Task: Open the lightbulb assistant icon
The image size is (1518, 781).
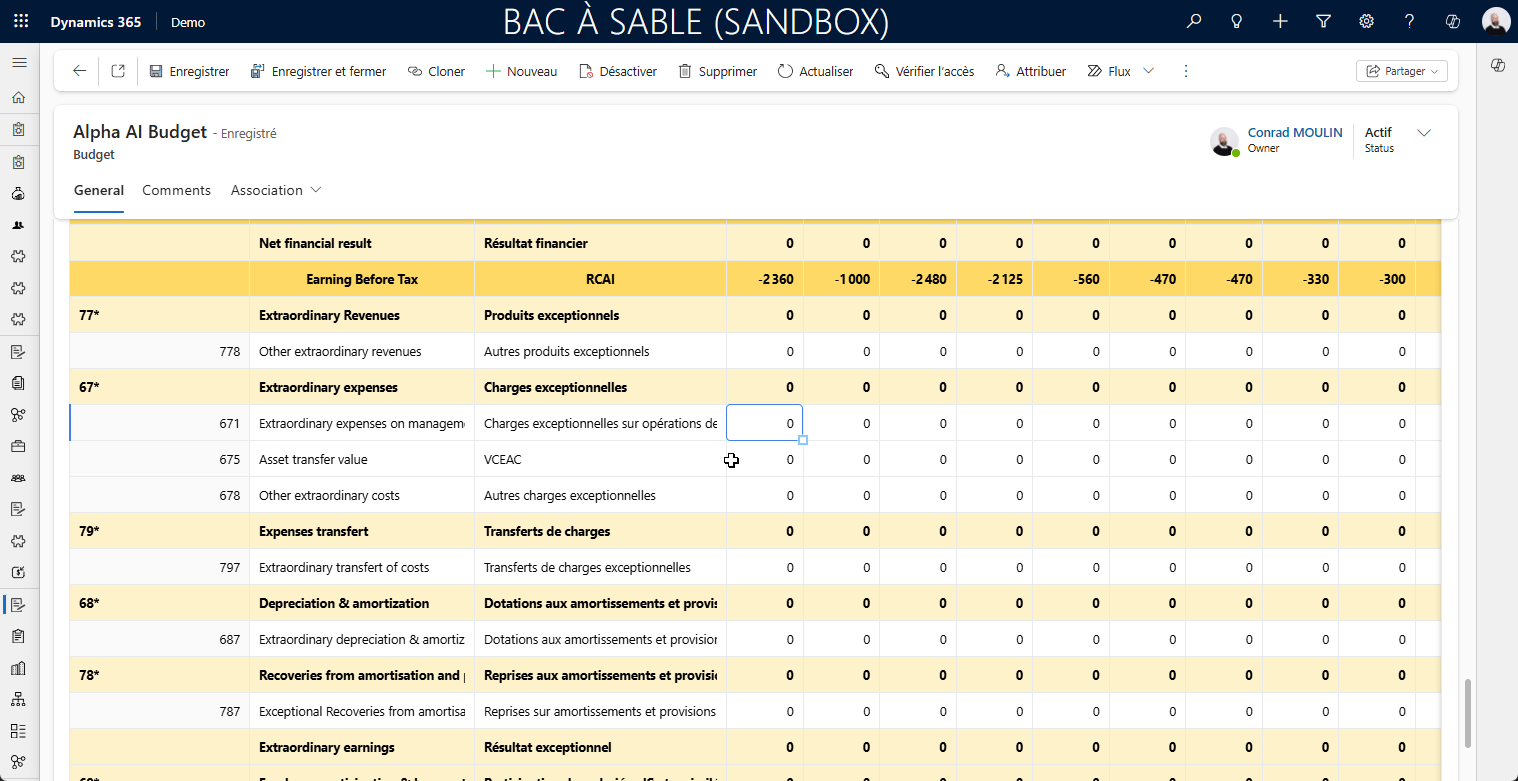Action: click(x=1237, y=21)
